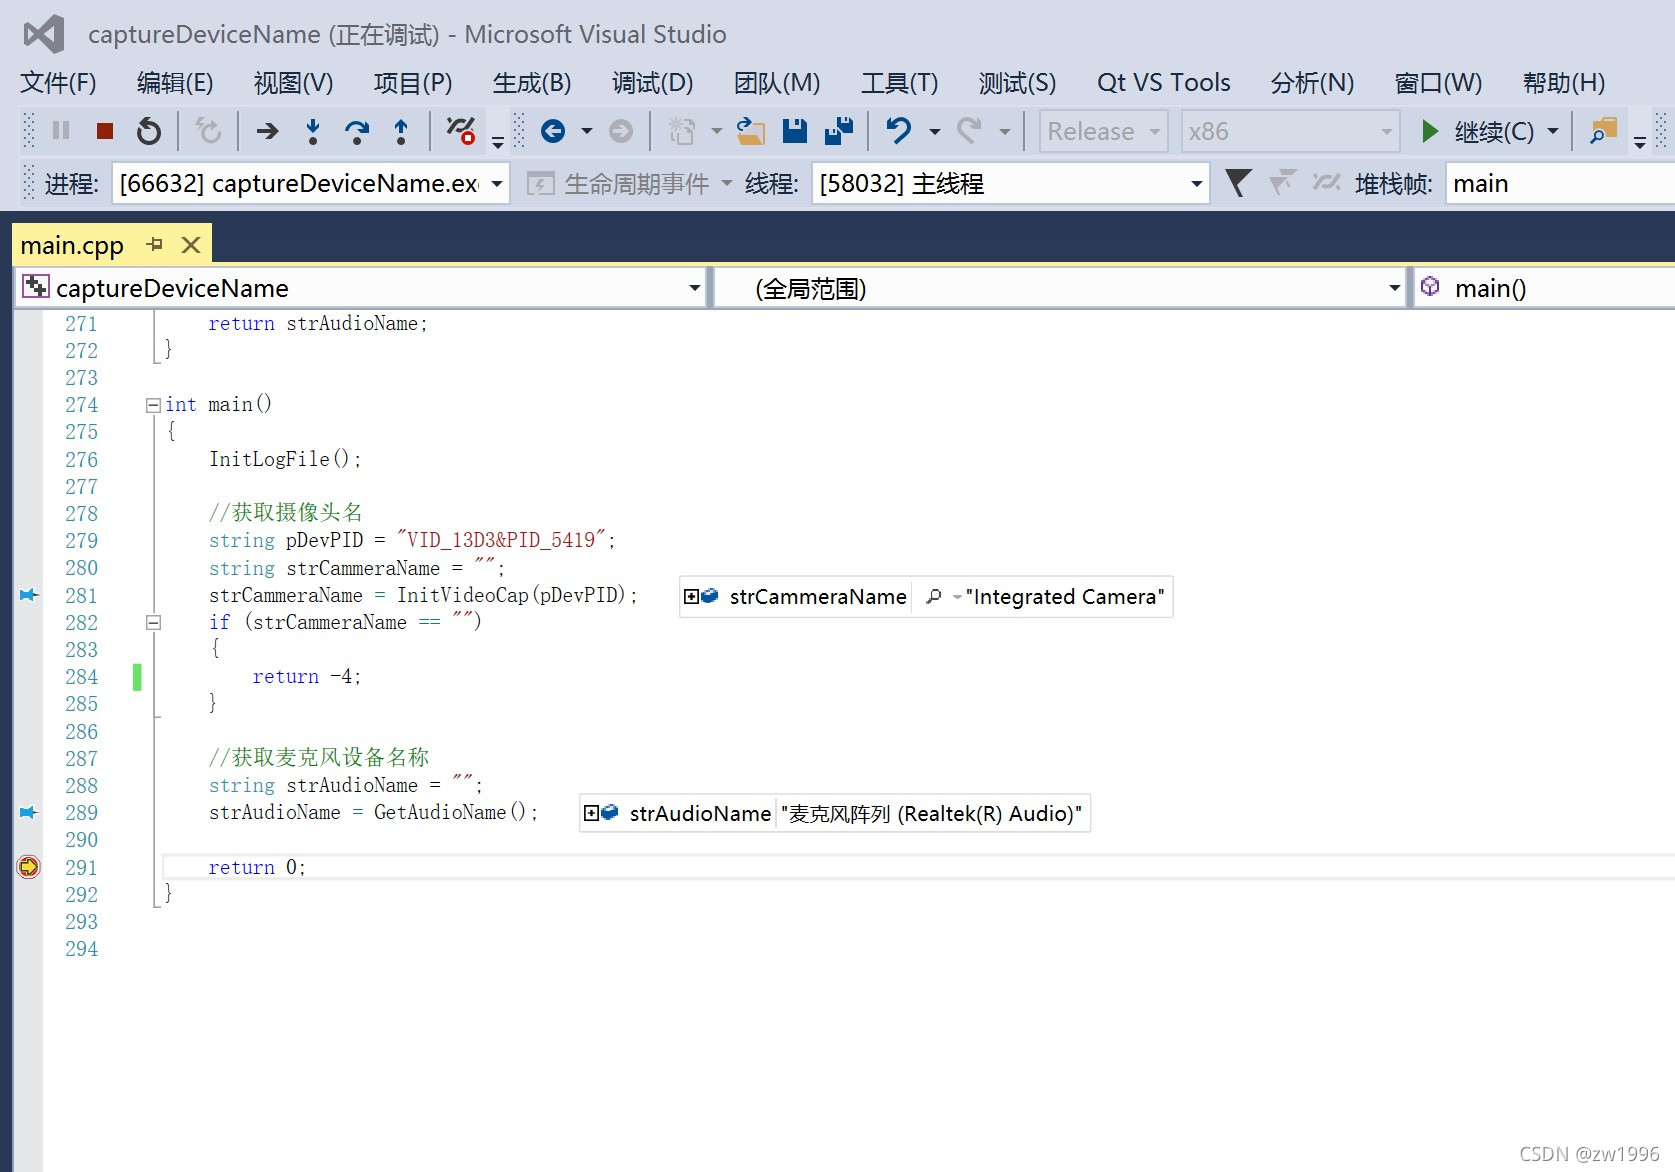The width and height of the screenshot is (1675, 1172).
Task: Open the Qt VS Tools menu
Action: [x=1163, y=82]
